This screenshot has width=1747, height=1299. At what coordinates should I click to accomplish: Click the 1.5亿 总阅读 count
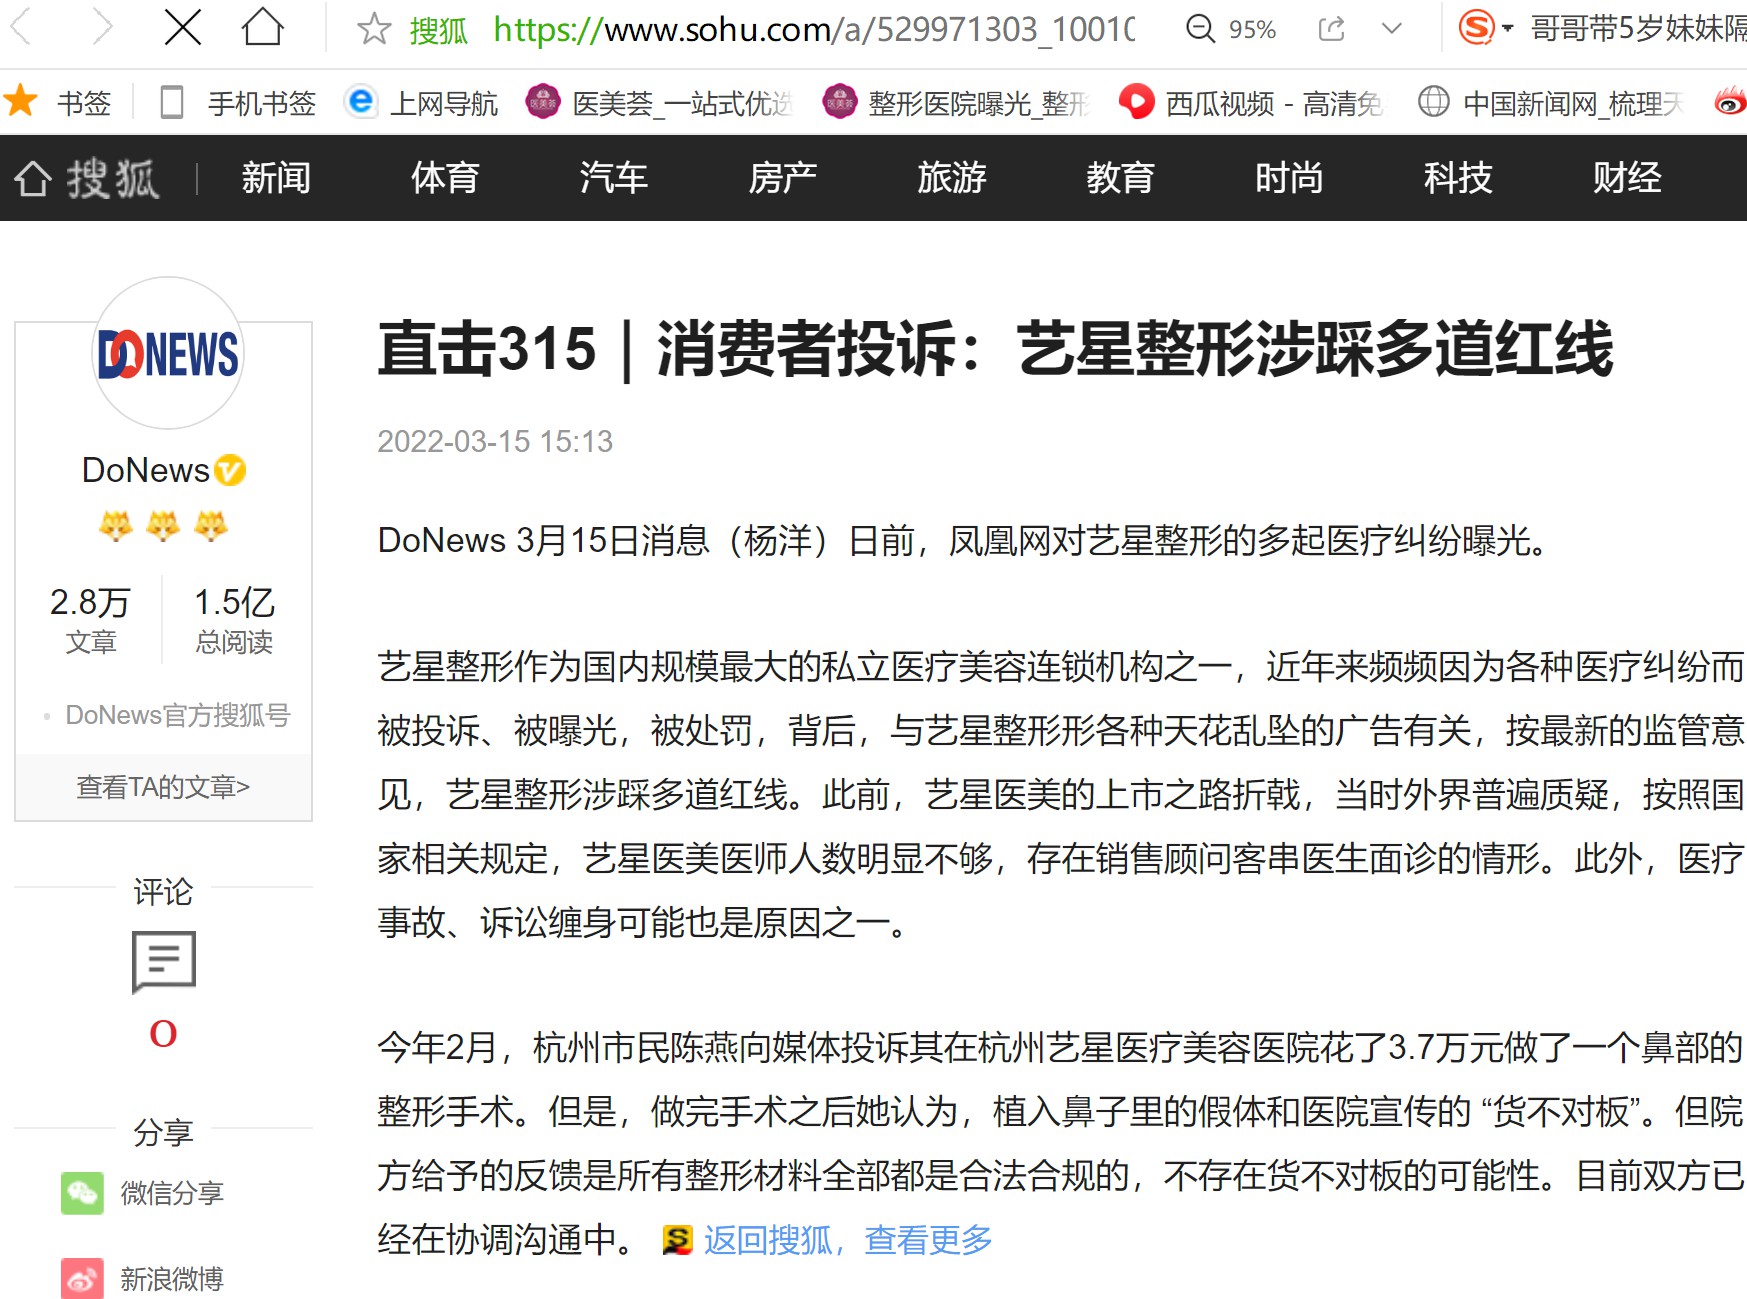pos(234,619)
